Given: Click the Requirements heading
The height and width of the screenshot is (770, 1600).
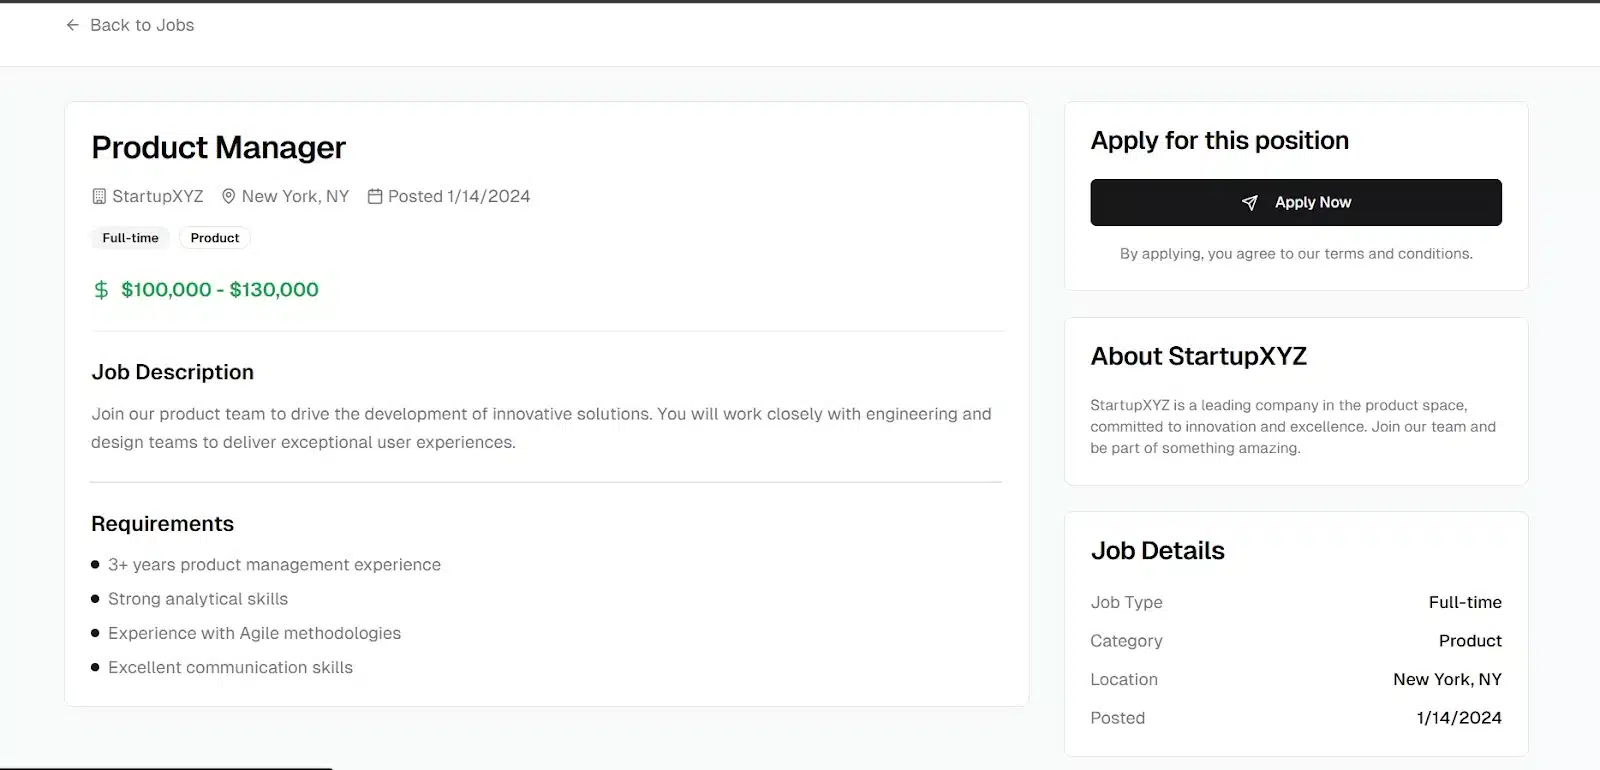Looking at the screenshot, I should pos(163,524).
